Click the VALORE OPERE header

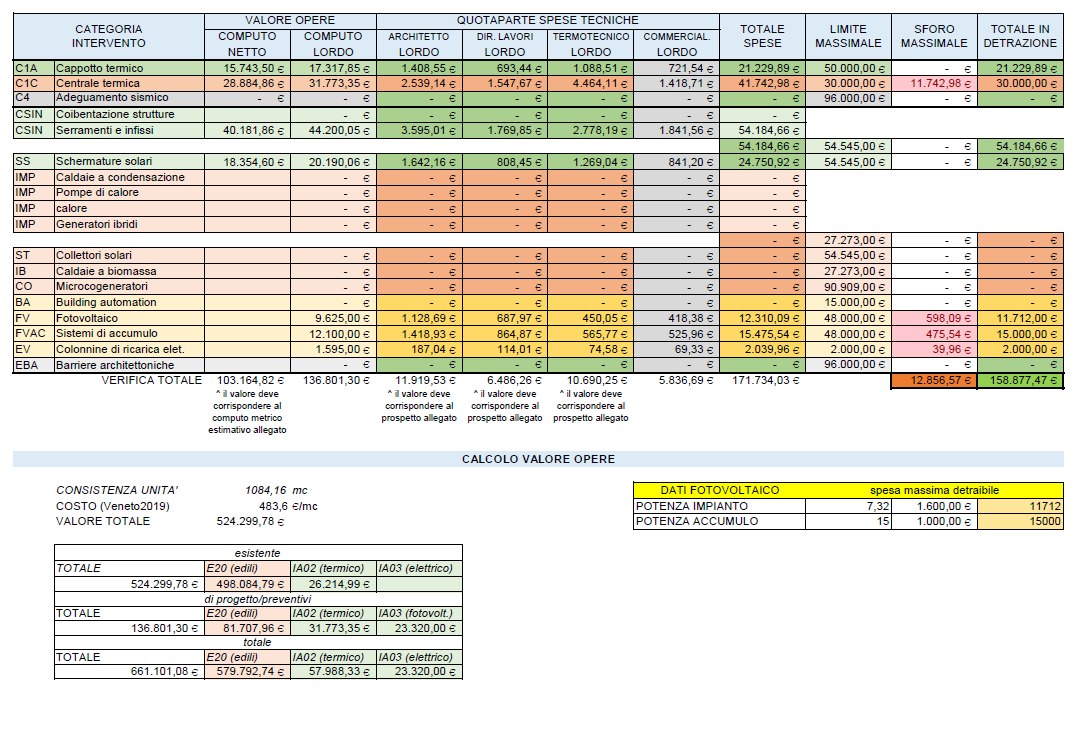[x=290, y=21]
